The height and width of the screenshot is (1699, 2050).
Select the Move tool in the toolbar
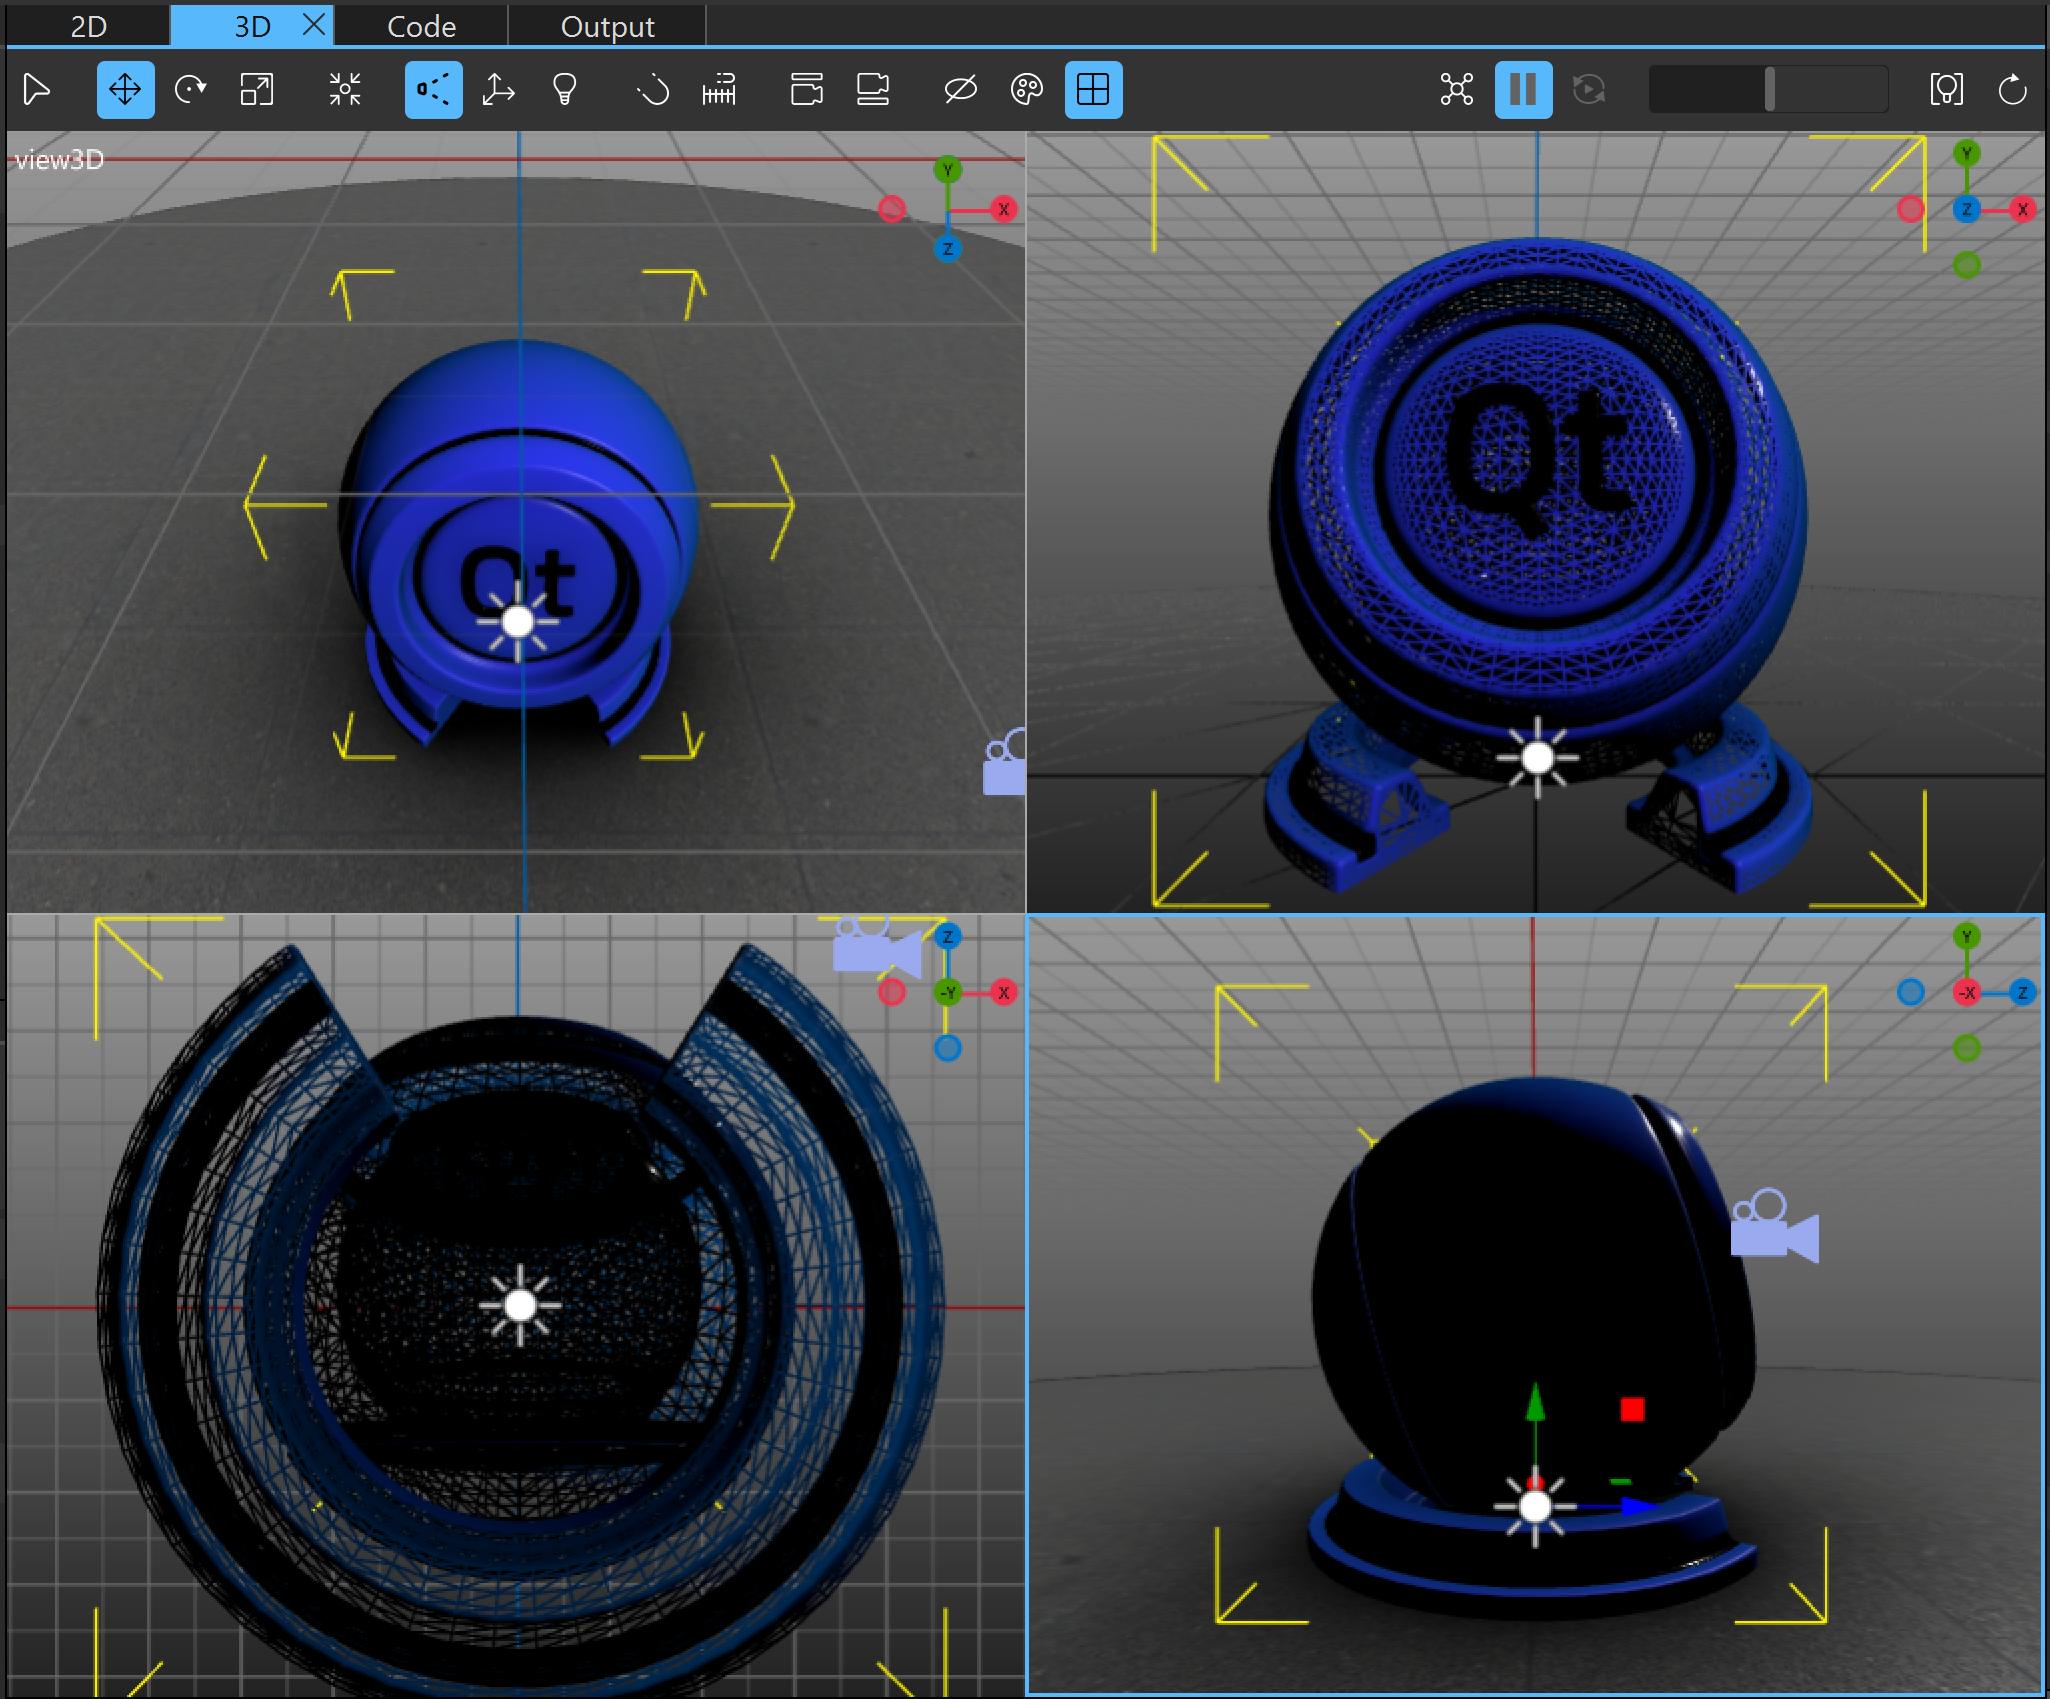(x=125, y=89)
